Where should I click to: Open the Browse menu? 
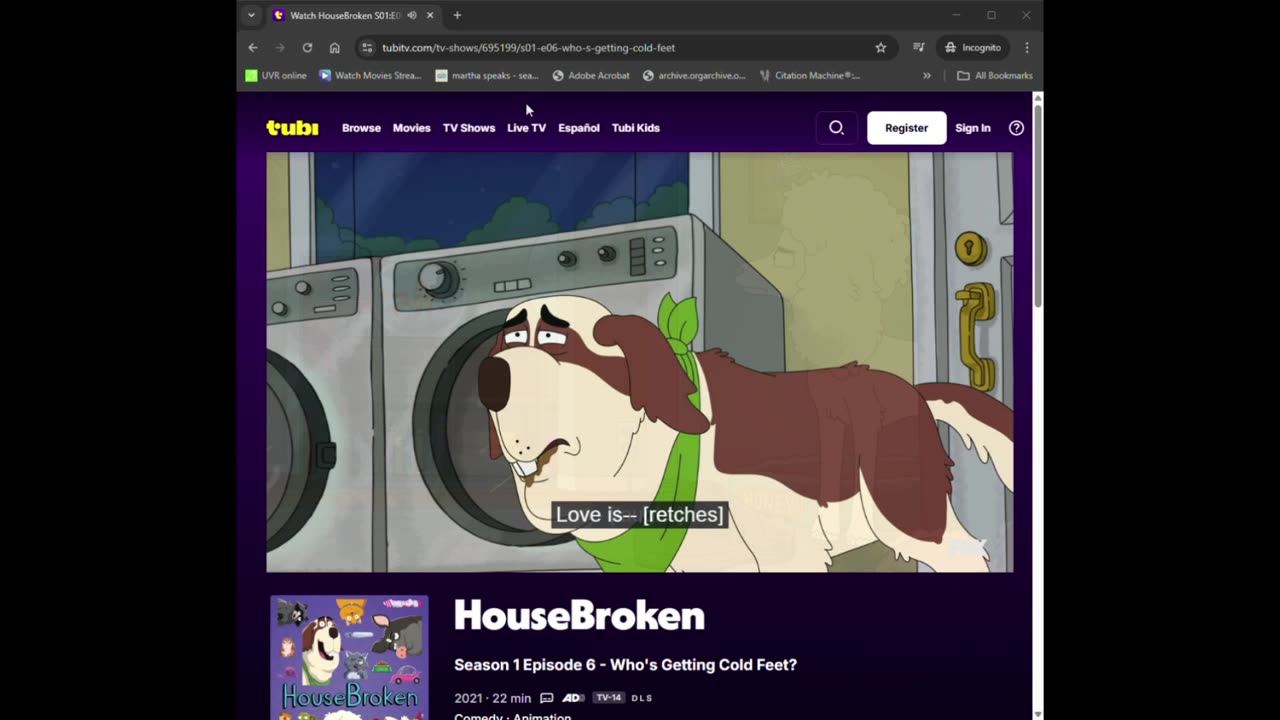click(x=361, y=128)
